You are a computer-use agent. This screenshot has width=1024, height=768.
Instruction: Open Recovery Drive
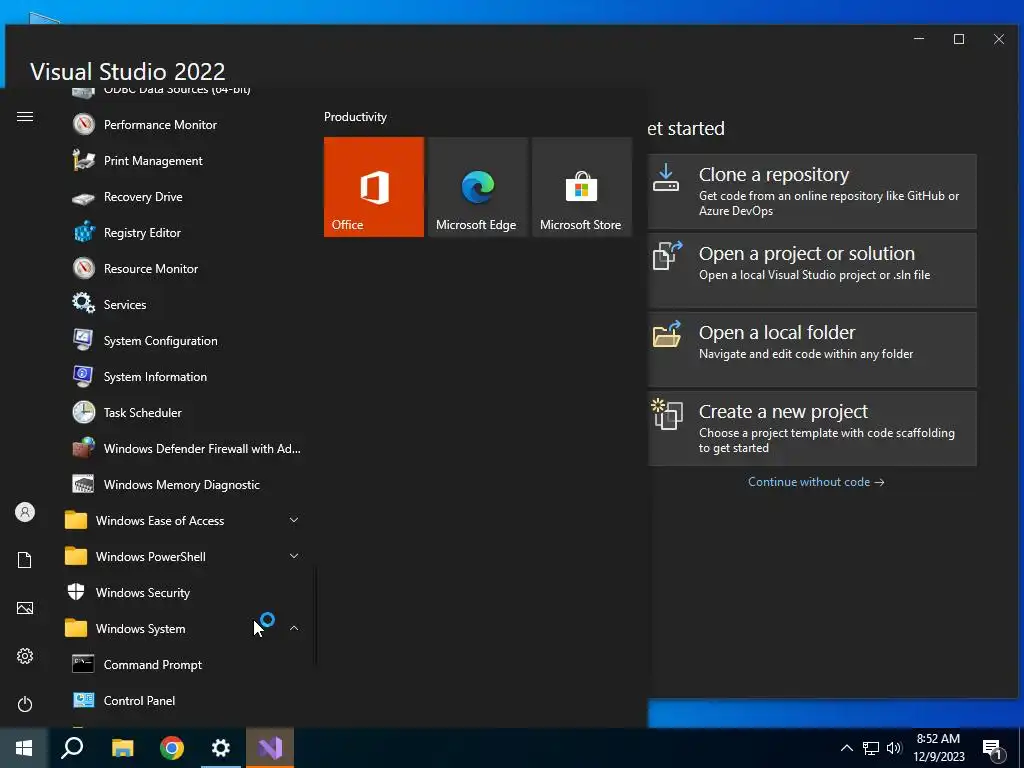[183, 197]
